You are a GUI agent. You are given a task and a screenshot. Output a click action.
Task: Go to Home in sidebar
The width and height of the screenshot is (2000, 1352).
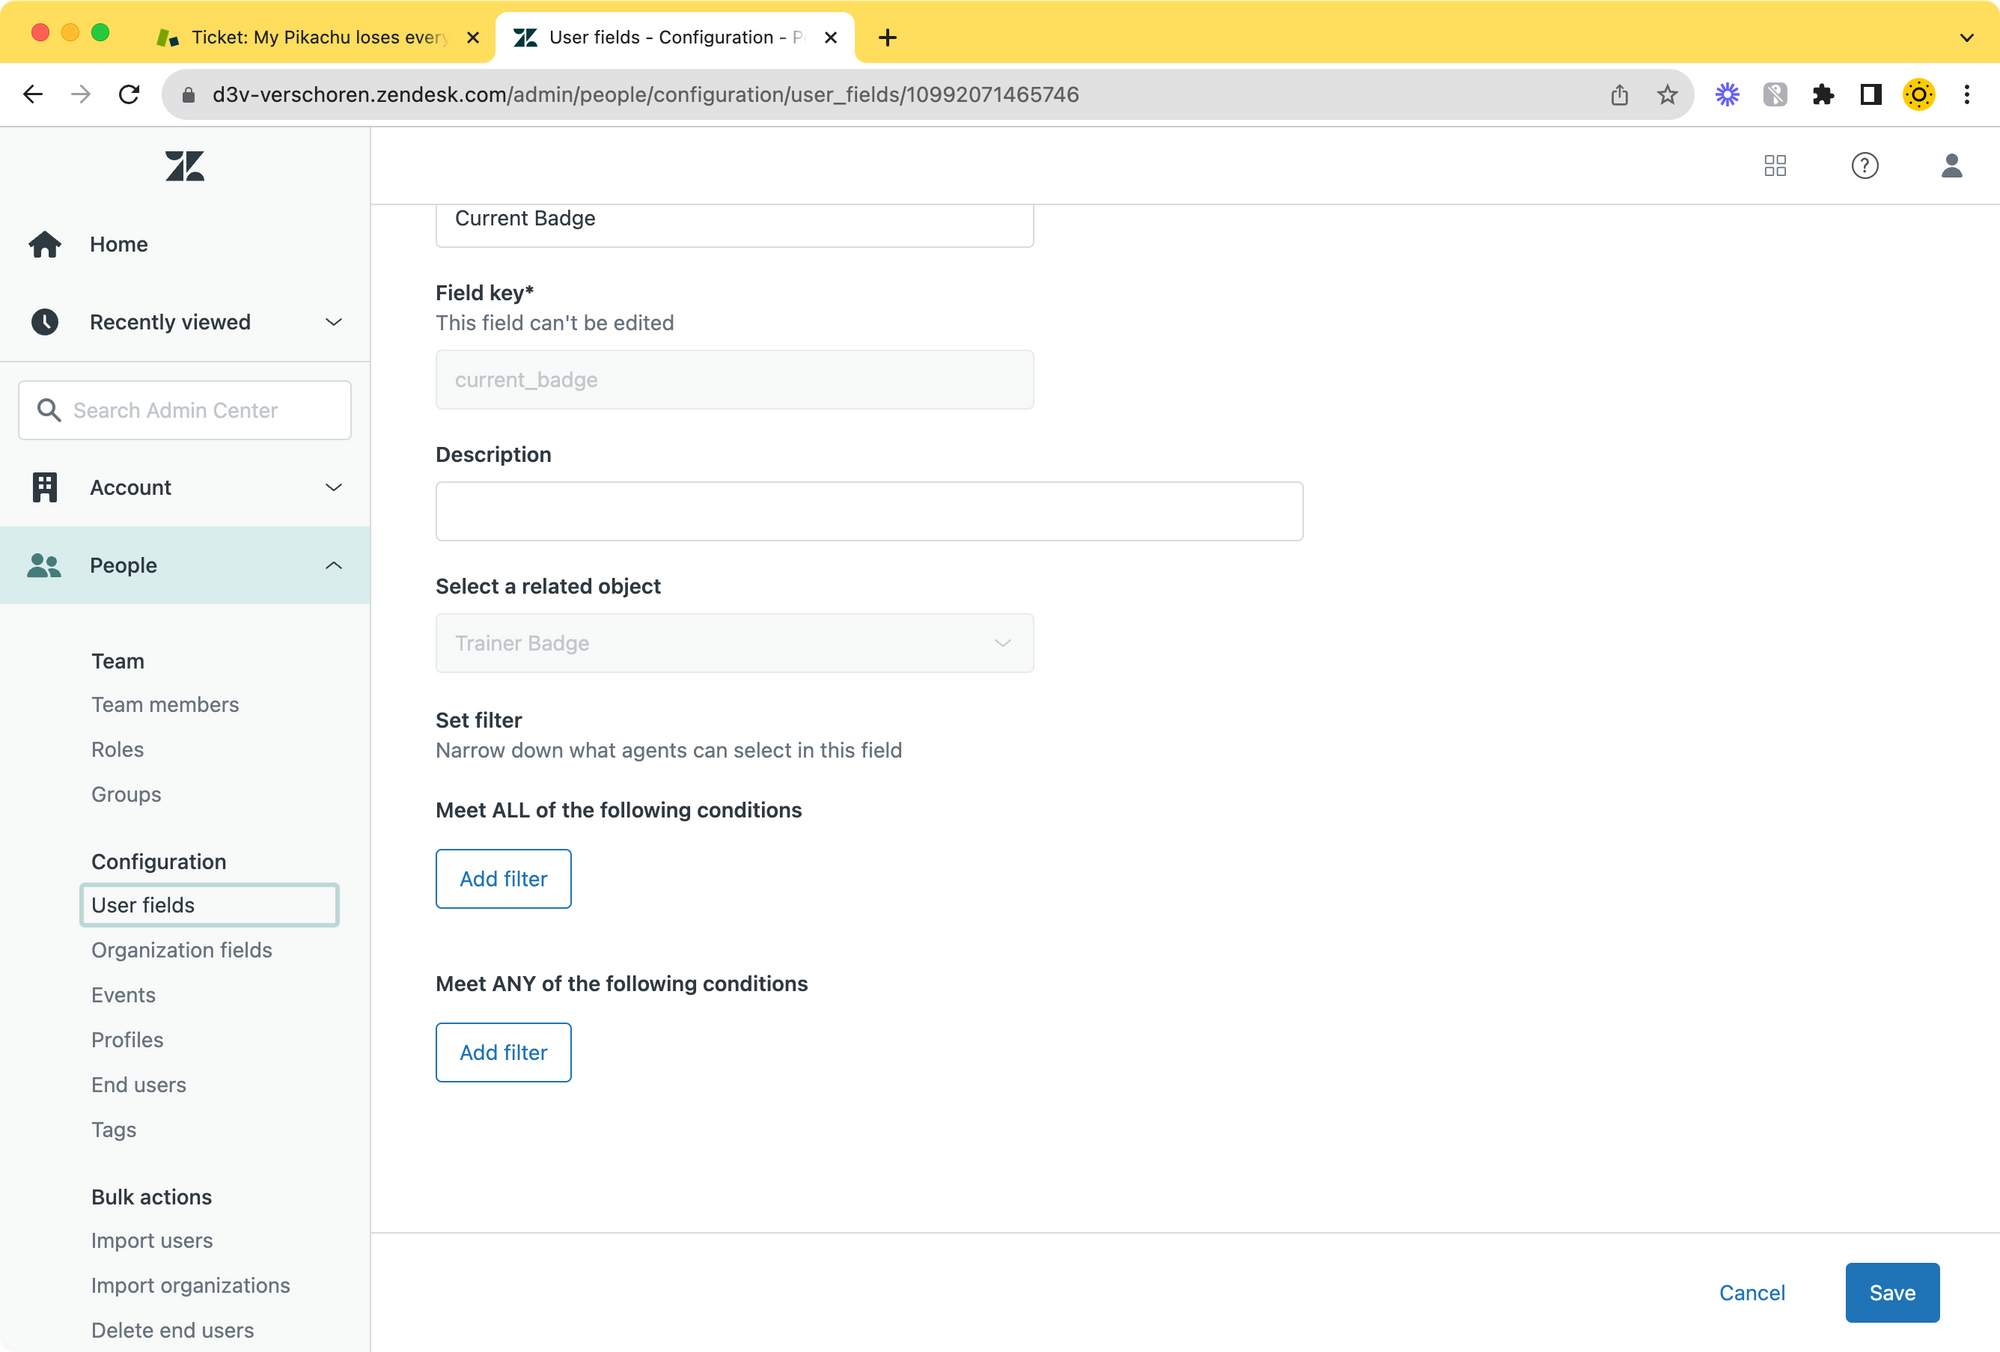pyautogui.click(x=118, y=244)
